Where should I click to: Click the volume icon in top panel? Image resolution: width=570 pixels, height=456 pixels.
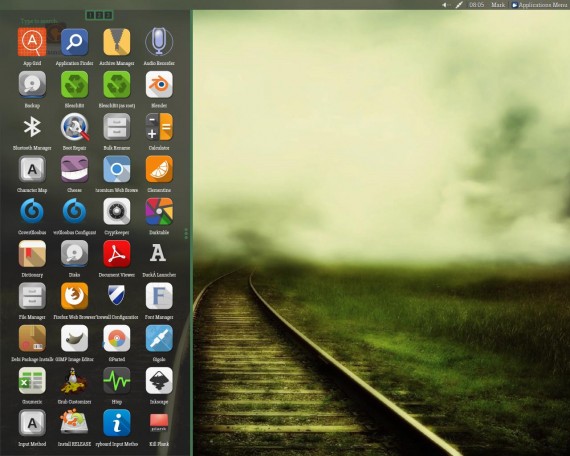point(446,5)
